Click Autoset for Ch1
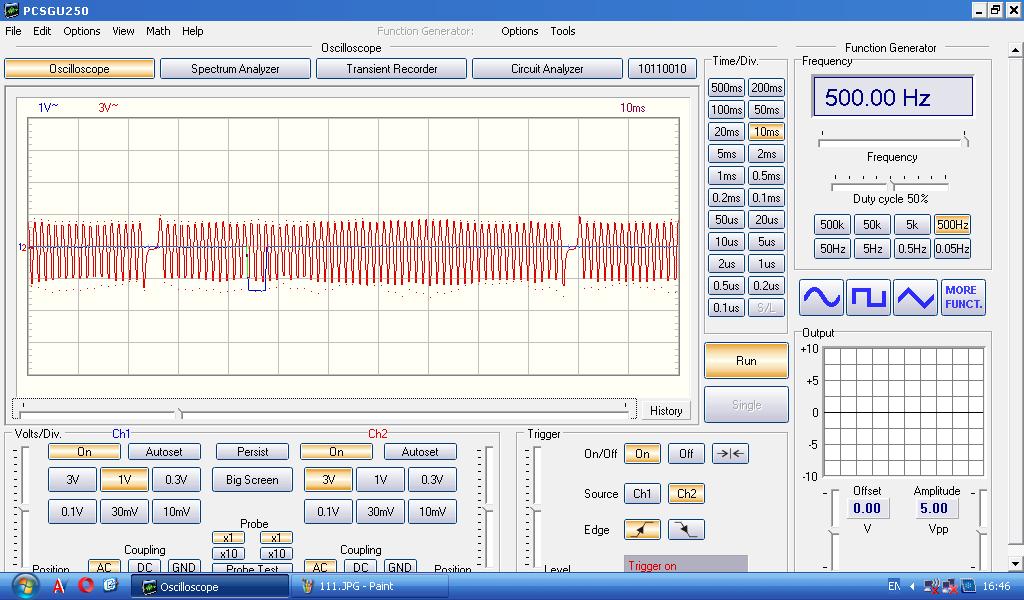The image size is (1024, 600). 164,452
